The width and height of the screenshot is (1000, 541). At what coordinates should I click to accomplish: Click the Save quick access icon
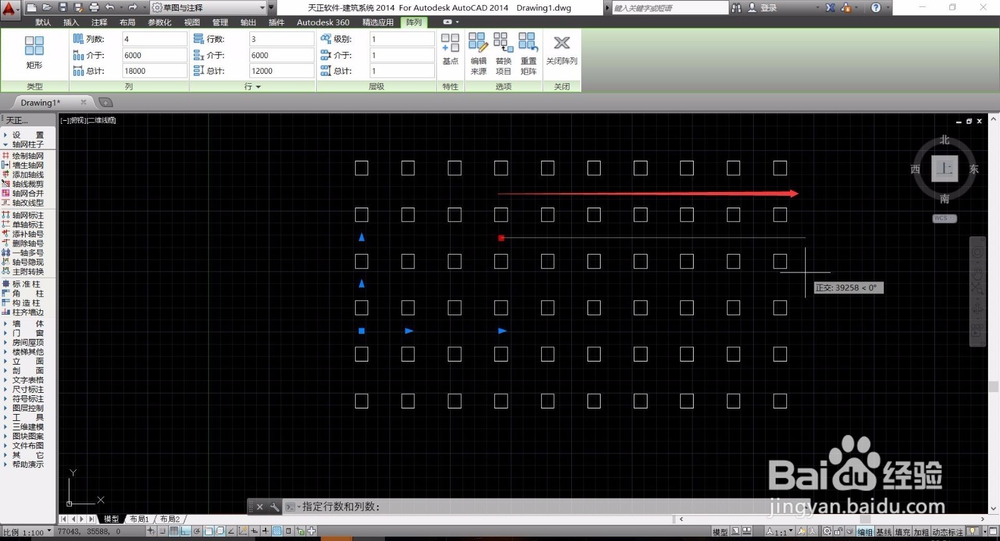[62, 8]
